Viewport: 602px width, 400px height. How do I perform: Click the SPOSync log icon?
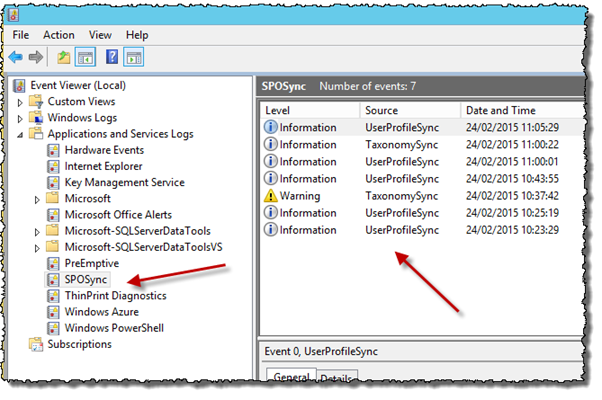click(x=53, y=279)
